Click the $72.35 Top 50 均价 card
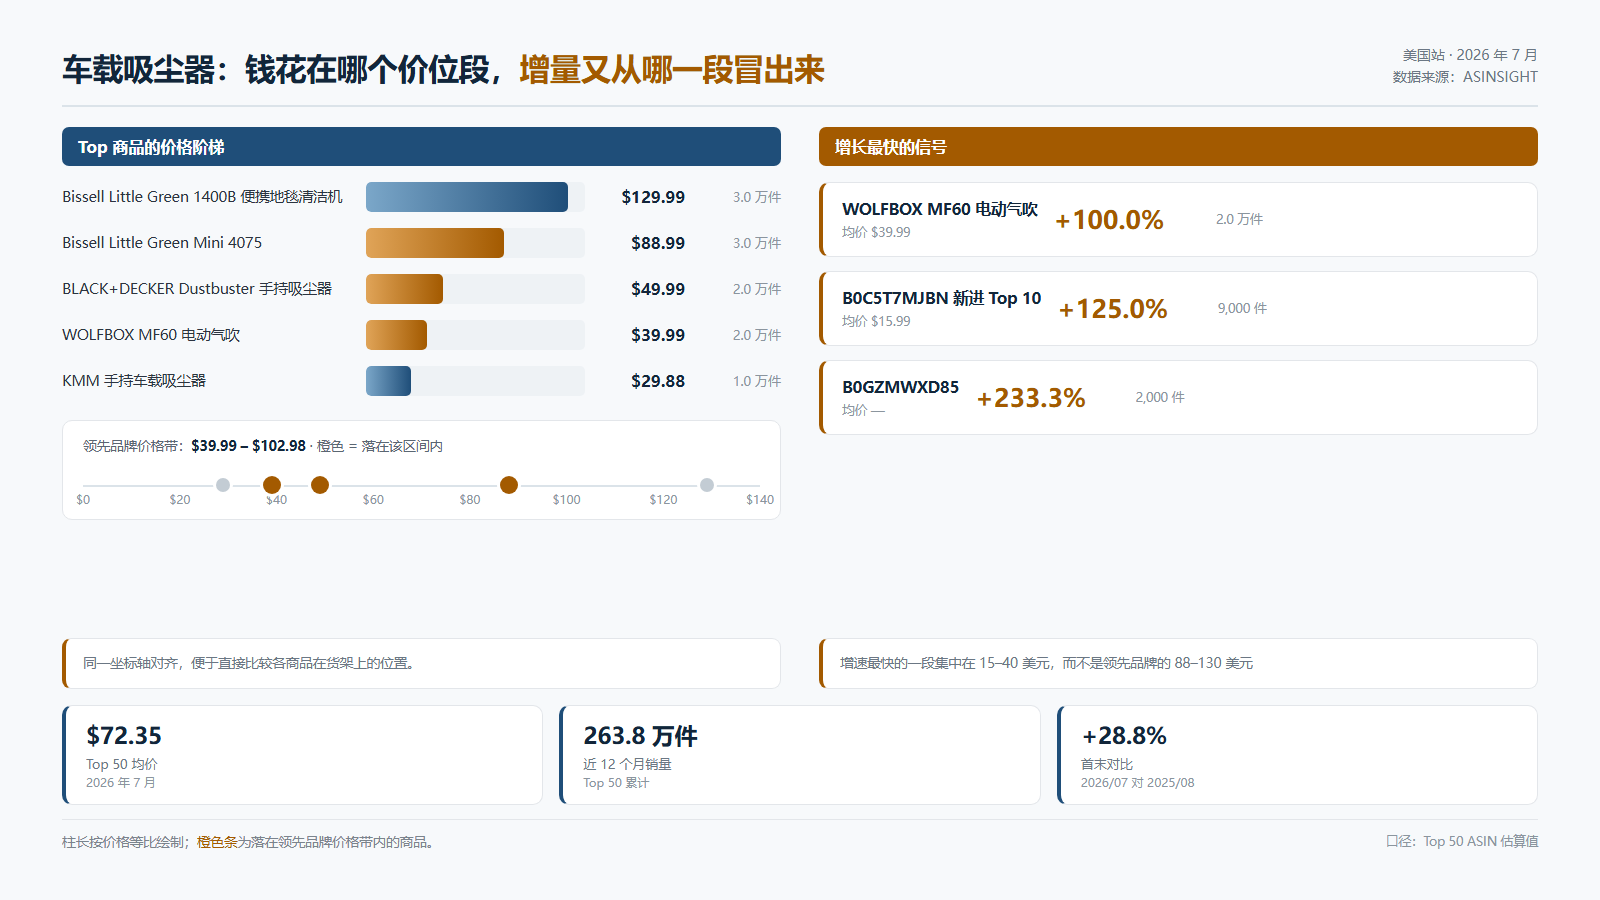The image size is (1600, 900). click(x=302, y=755)
